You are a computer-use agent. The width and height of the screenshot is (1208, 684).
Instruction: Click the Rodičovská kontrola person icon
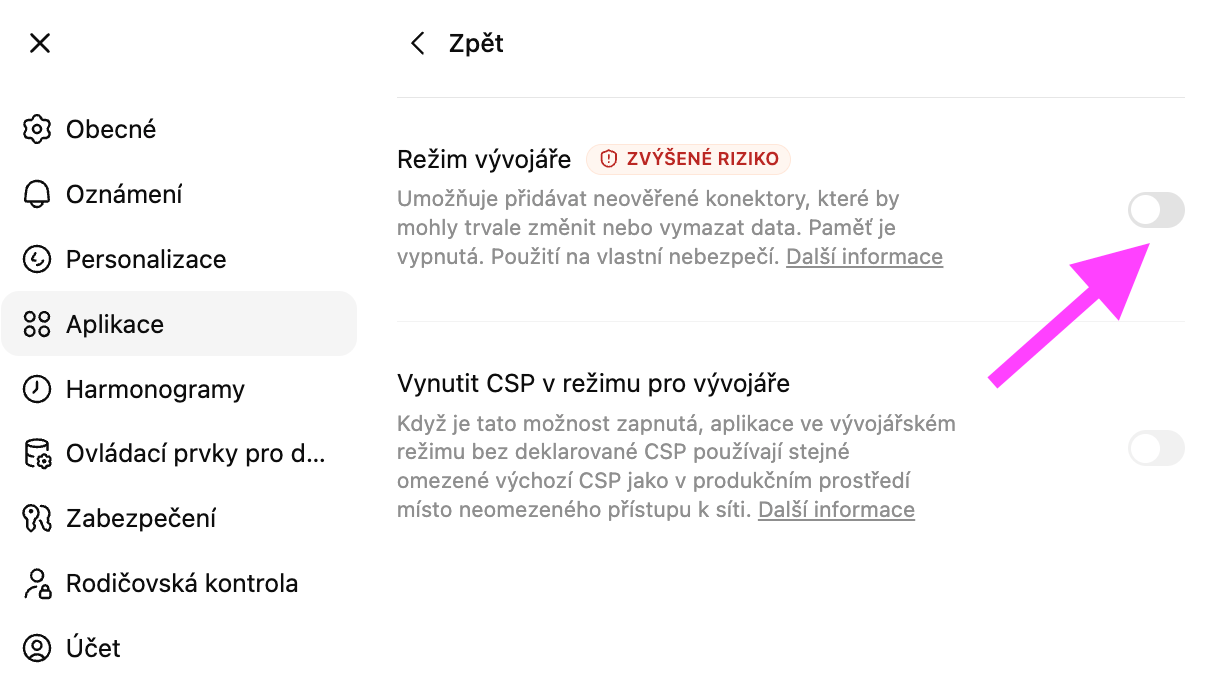click(x=37, y=583)
